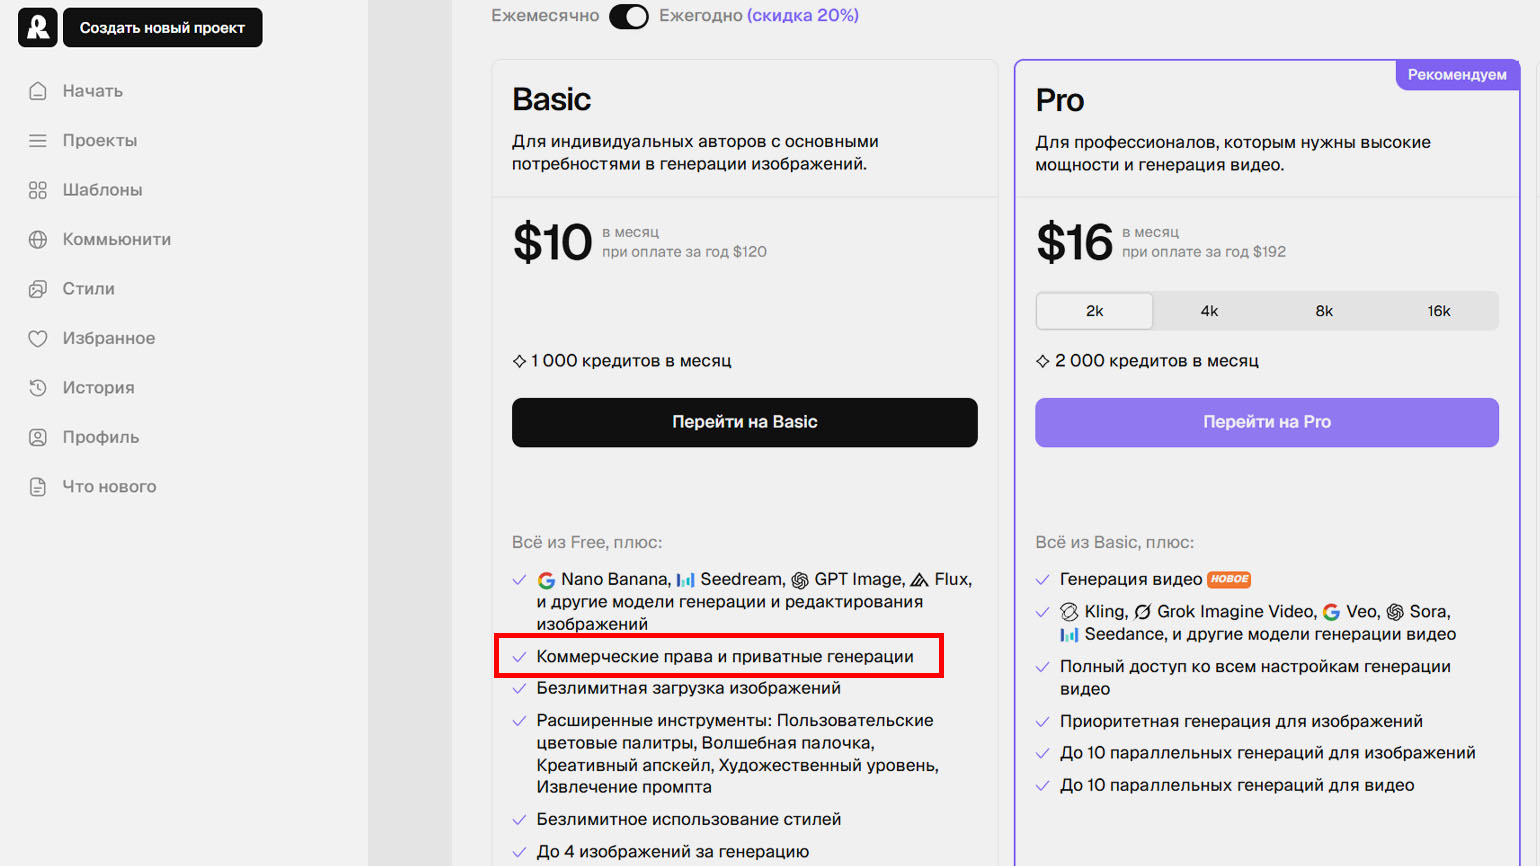The width and height of the screenshot is (1540, 866).
Task: Open the Что нового document icon
Action: (38, 487)
